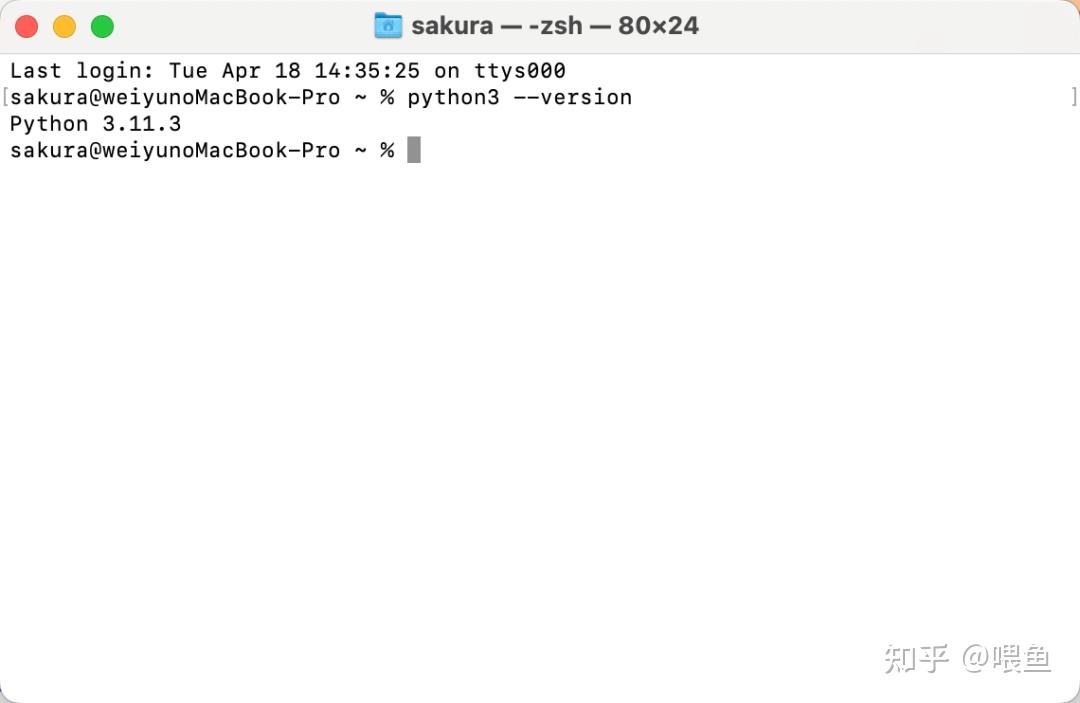The width and height of the screenshot is (1080, 703).
Task: Click the "%" symbol on the first prompt
Action: (387, 97)
